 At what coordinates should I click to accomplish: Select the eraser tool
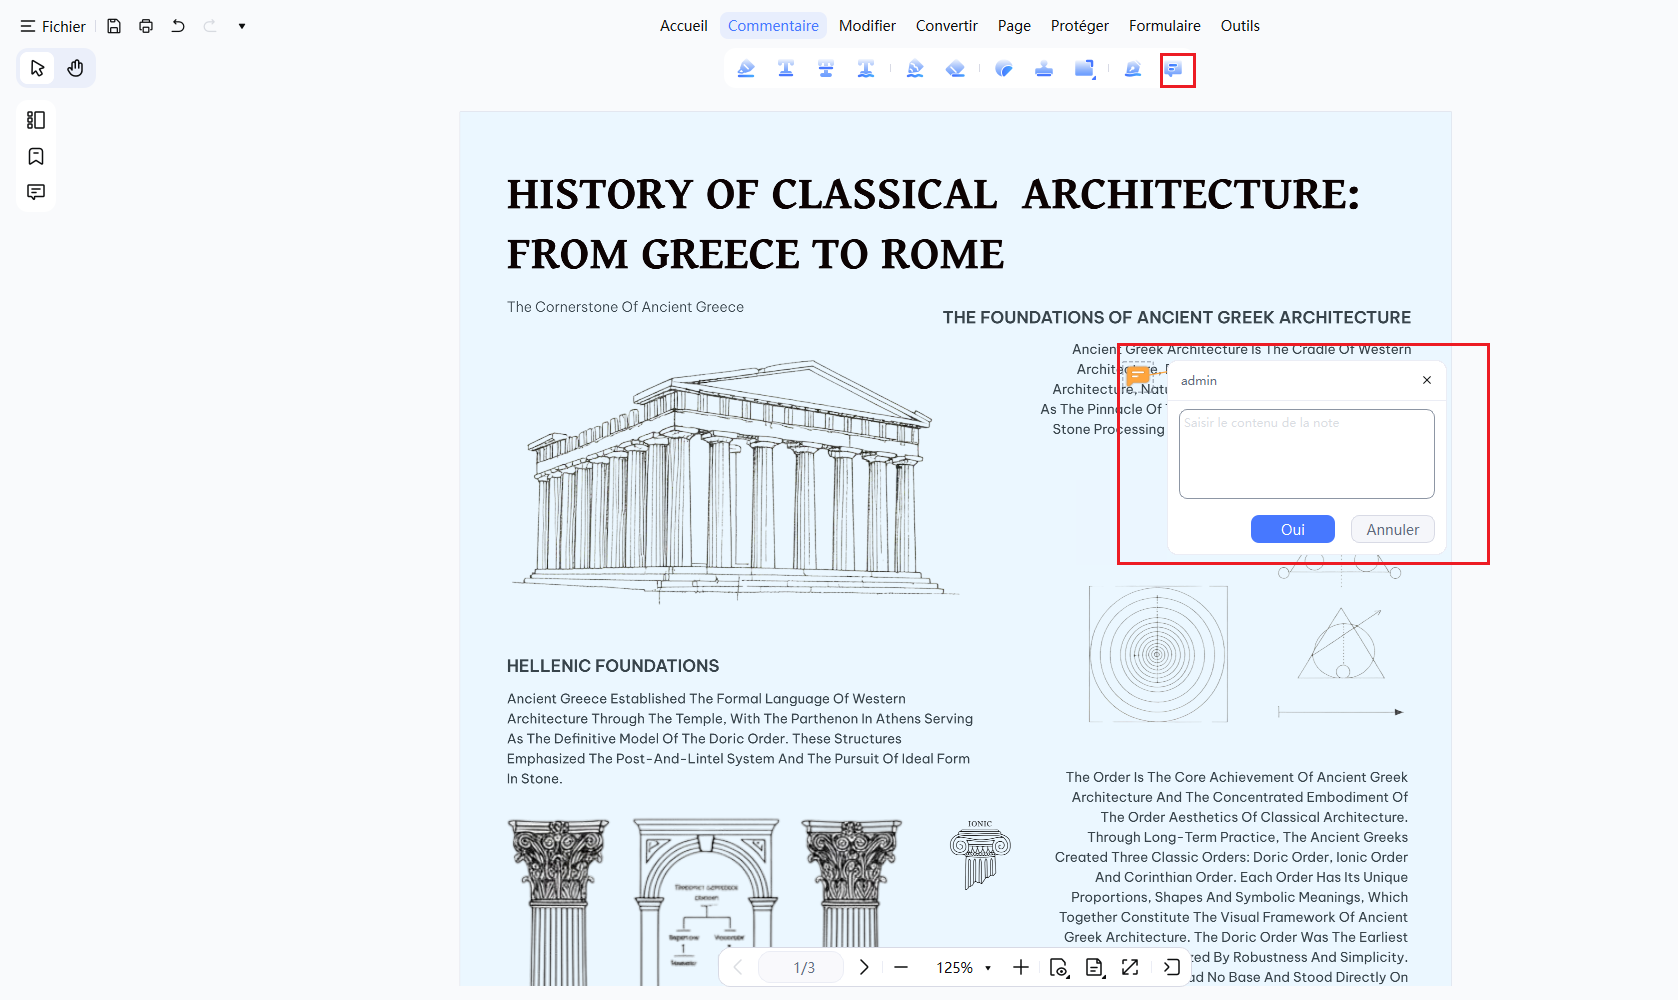coord(955,69)
